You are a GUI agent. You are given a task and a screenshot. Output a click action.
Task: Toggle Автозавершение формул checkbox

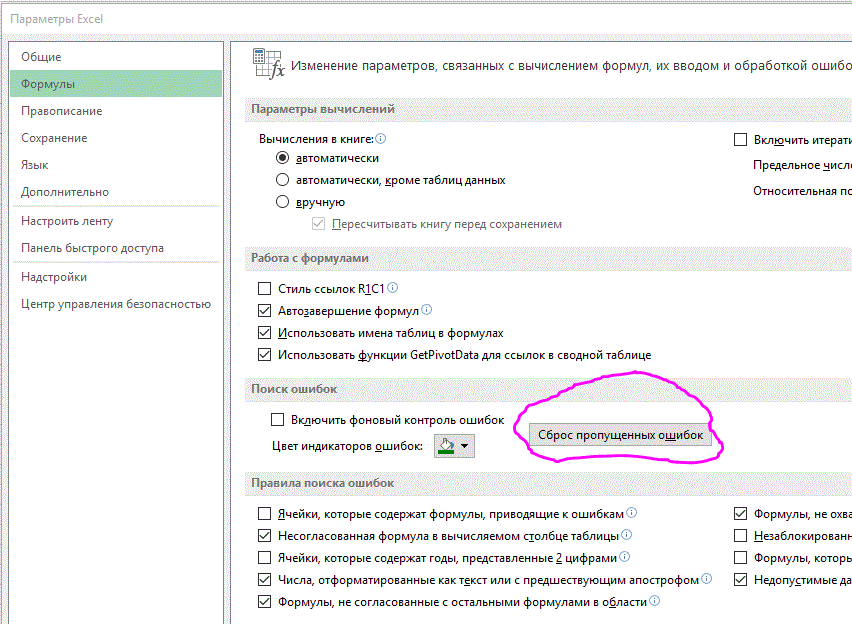pos(264,310)
